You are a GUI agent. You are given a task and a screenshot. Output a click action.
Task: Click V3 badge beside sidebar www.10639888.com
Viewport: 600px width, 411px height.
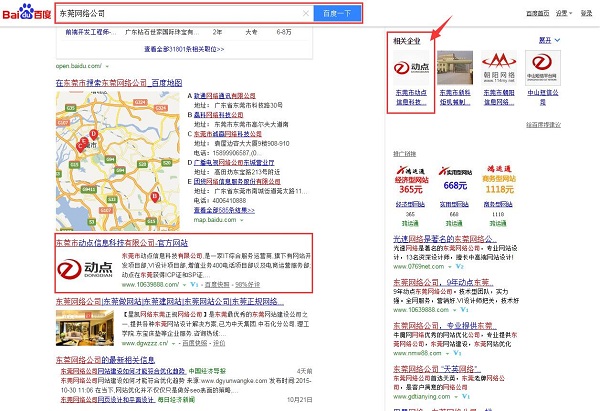pos(464,310)
